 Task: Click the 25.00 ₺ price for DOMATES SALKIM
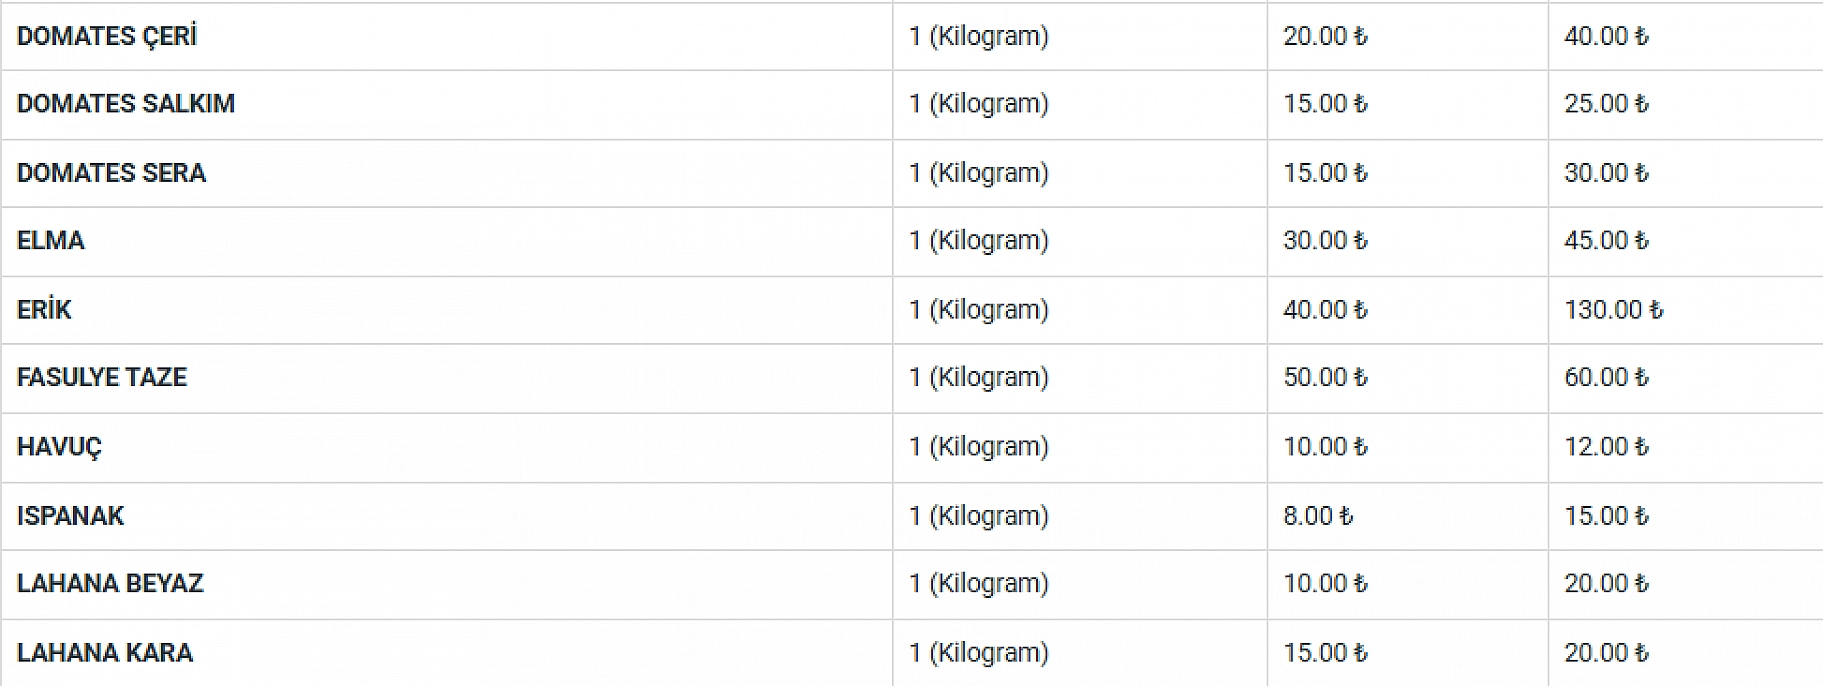1606,104
